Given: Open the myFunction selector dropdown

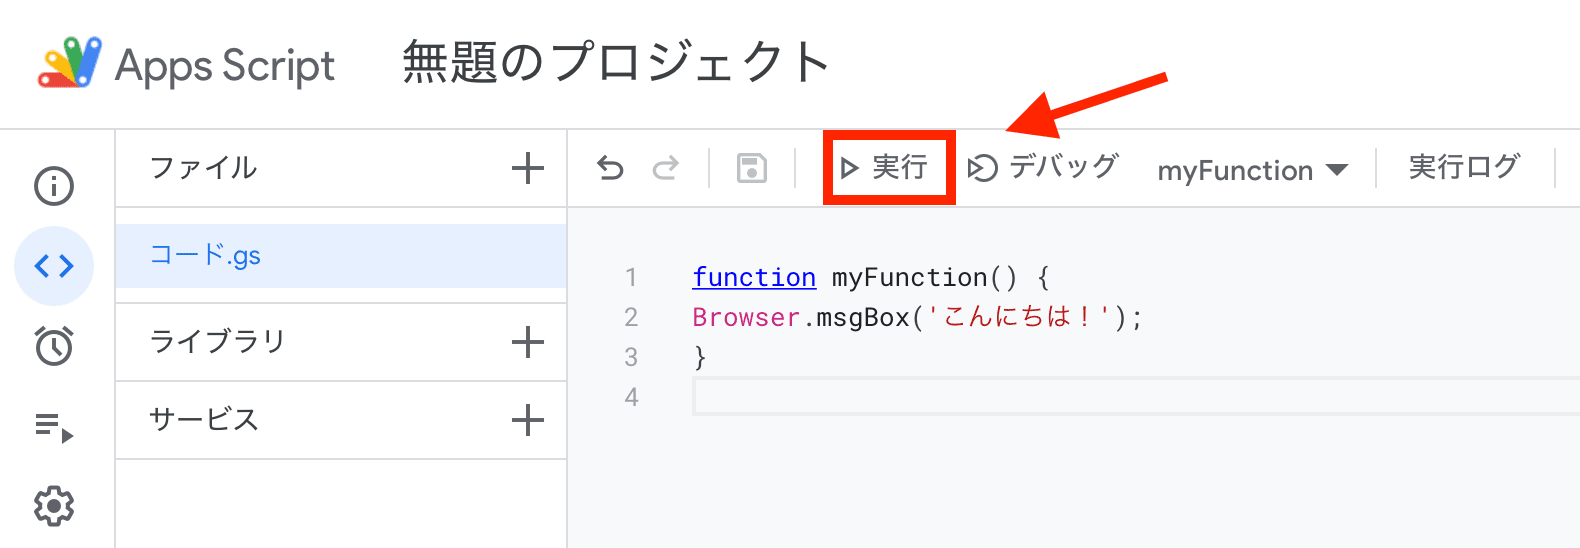Looking at the screenshot, I should point(1252,170).
